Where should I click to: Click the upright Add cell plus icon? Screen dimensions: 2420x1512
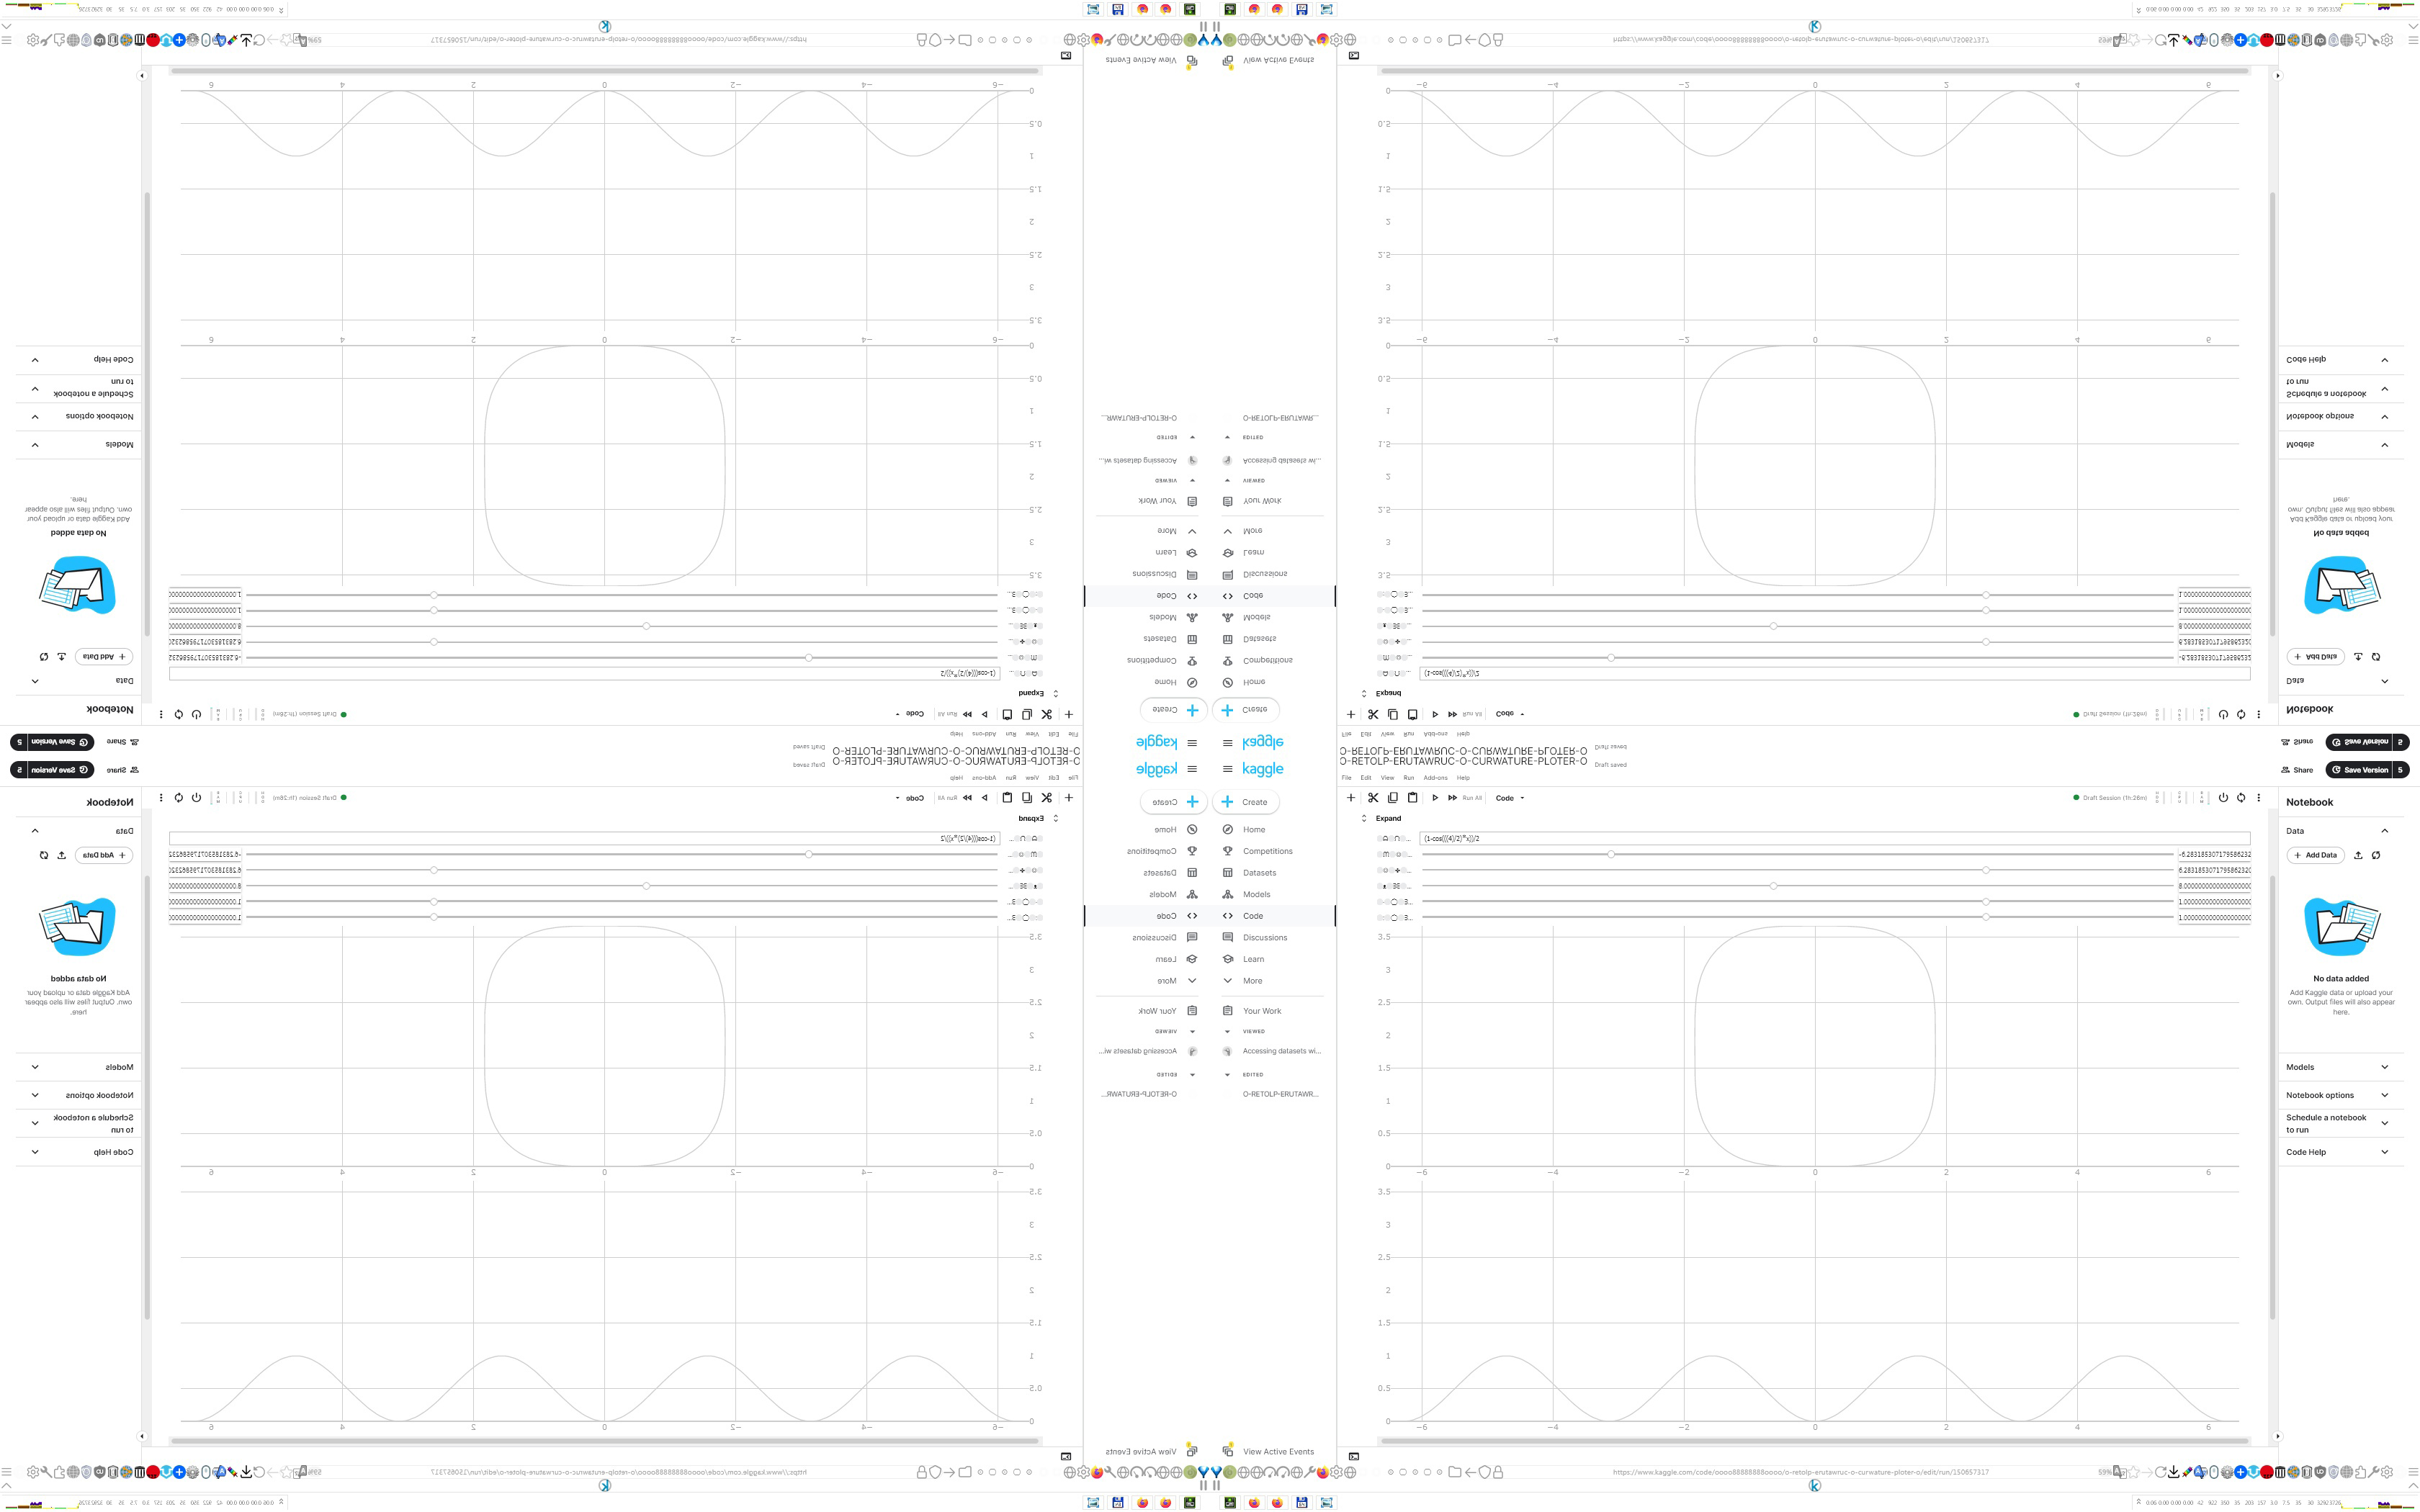pyautogui.click(x=1351, y=798)
